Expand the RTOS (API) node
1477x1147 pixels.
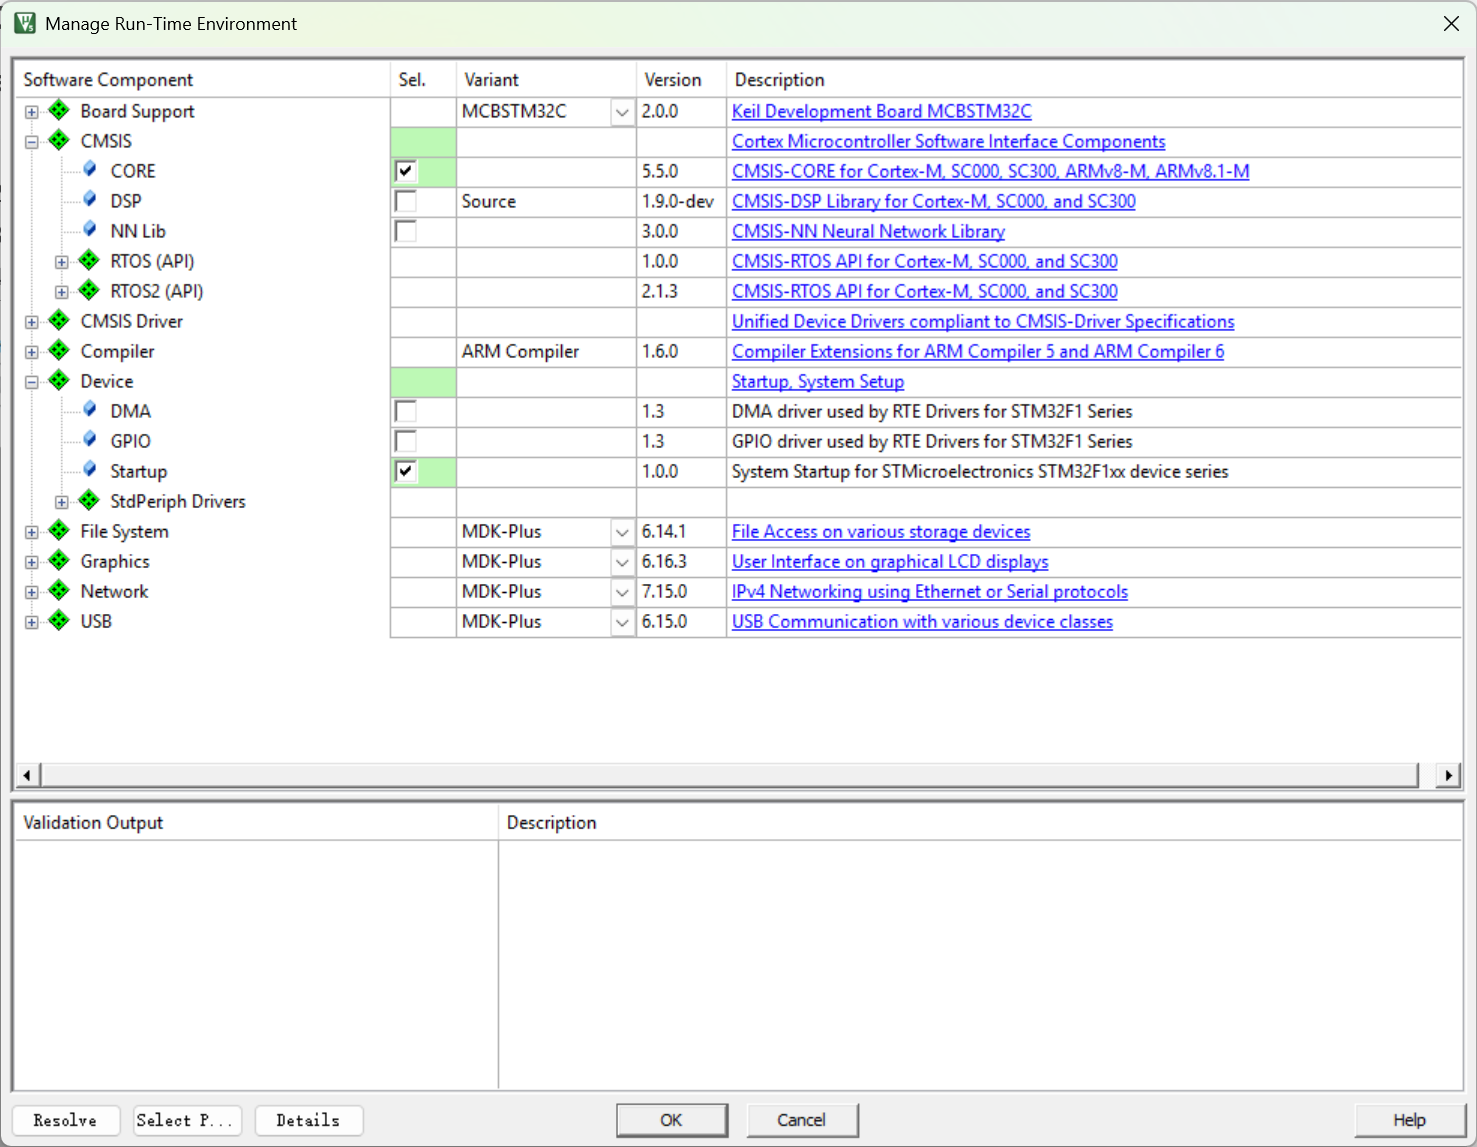62,262
